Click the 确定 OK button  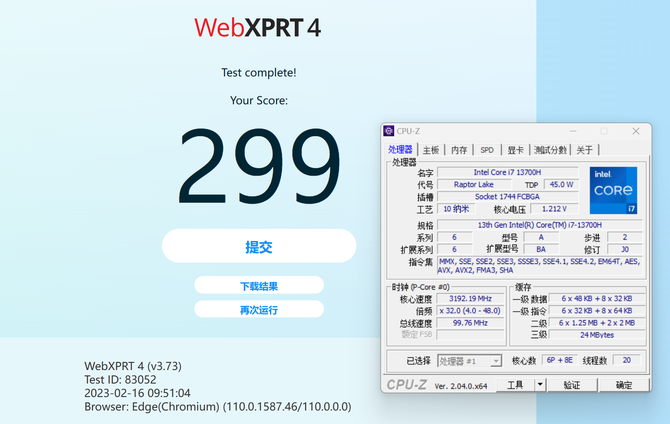pos(623,385)
